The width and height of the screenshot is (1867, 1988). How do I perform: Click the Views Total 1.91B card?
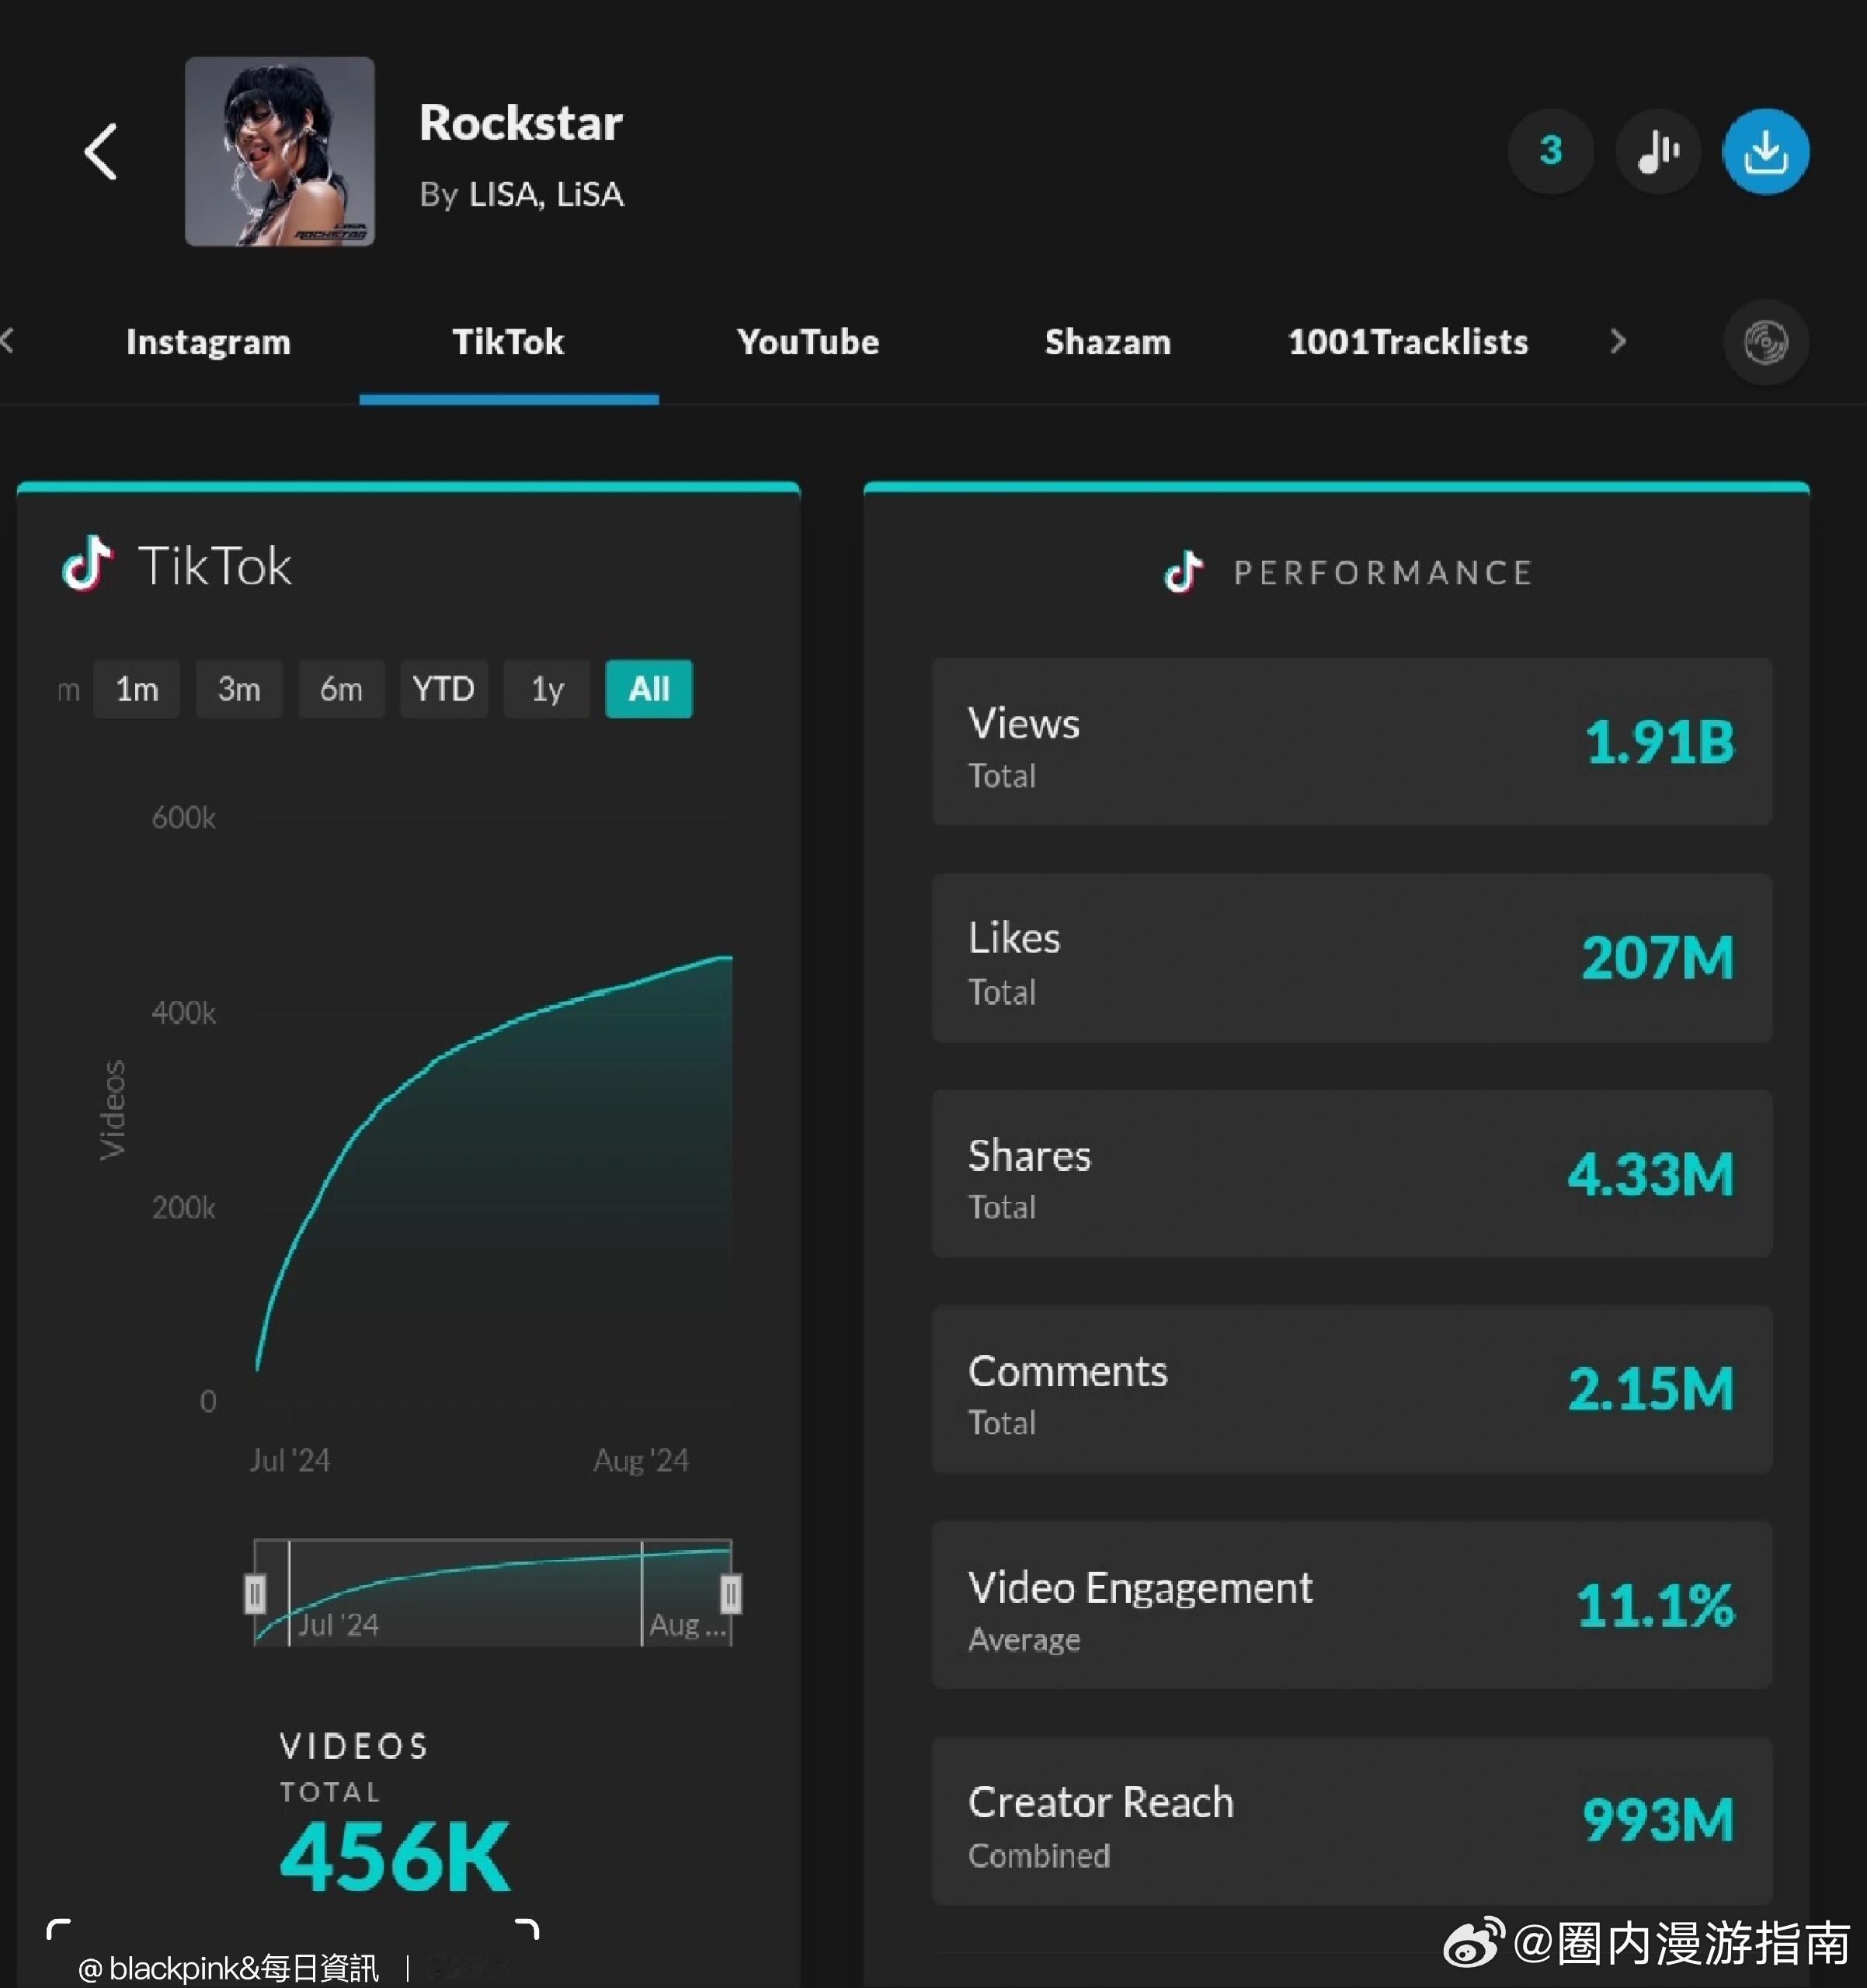pyautogui.click(x=1352, y=742)
